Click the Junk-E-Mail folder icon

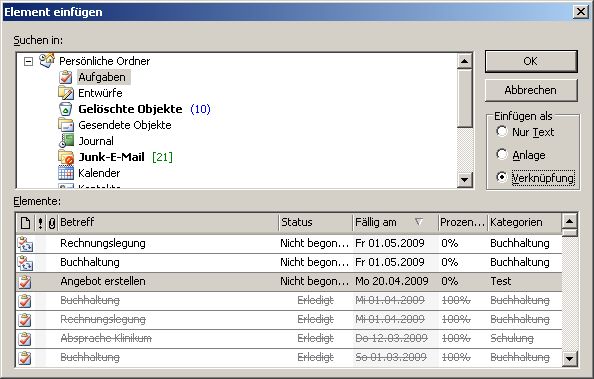(x=66, y=157)
